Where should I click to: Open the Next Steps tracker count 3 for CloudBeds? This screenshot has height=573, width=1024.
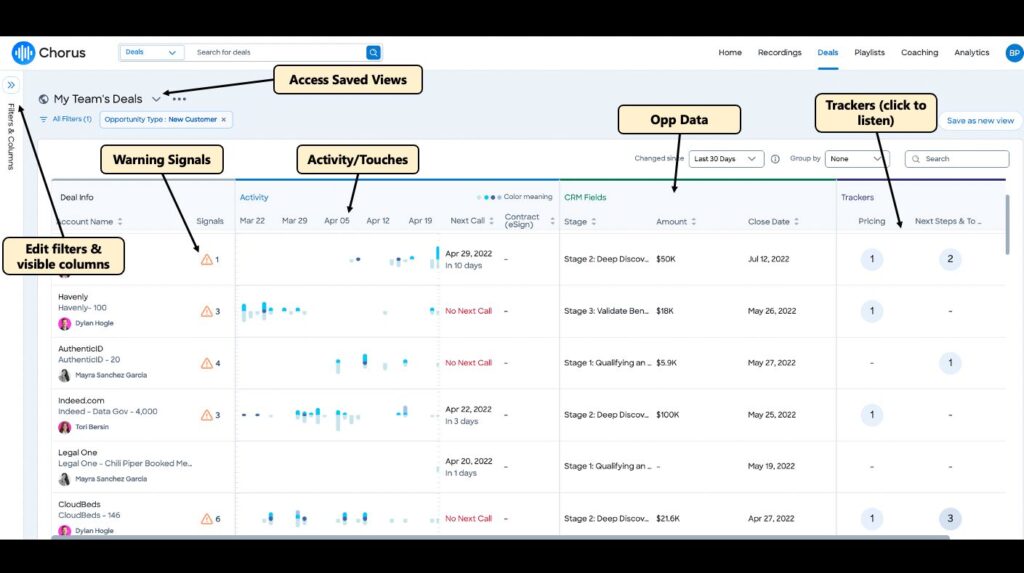coord(950,519)
